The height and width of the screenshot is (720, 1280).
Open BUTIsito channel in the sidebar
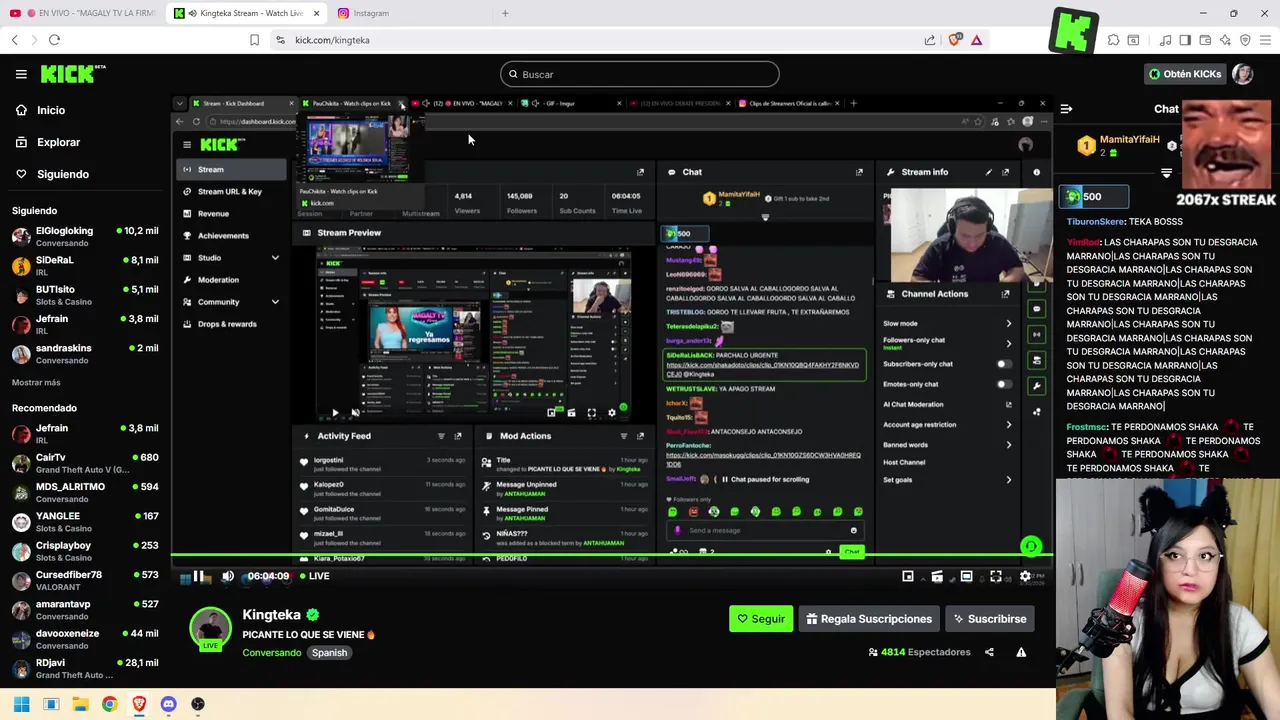[85, 295]
